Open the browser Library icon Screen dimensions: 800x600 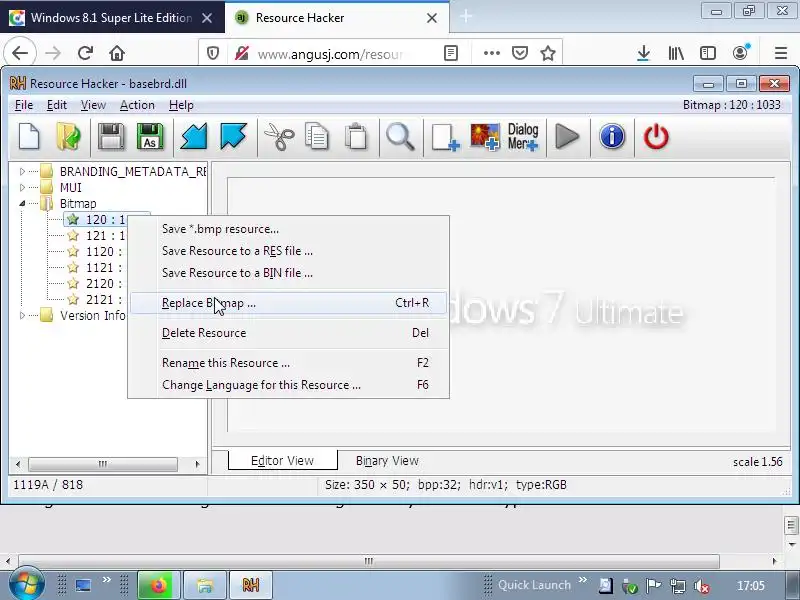click(x=676, y=53)
